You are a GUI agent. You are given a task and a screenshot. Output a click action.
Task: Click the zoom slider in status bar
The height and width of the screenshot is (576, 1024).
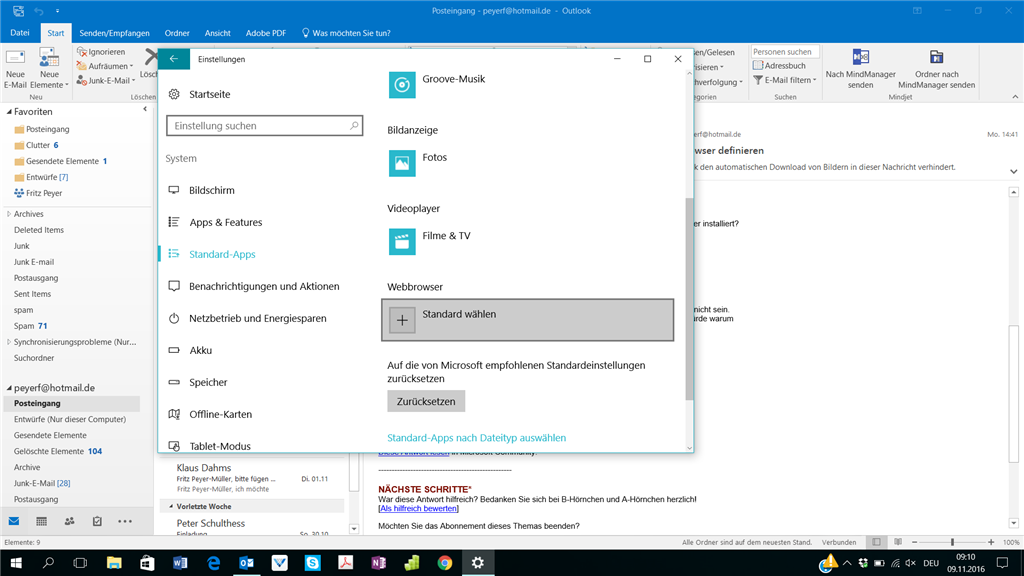pyautogui.click(x=952, y=542)
